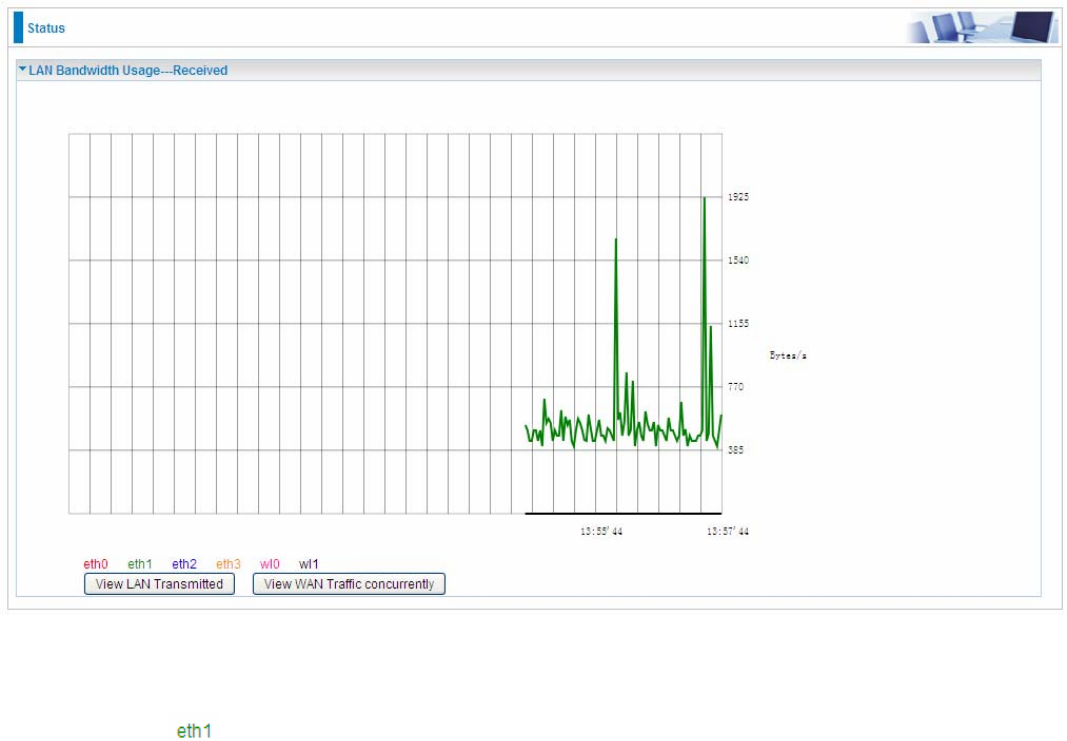Screen dimensions: 1067x741
Task: Click the 770 axis value label
Action: coord(736,386)
